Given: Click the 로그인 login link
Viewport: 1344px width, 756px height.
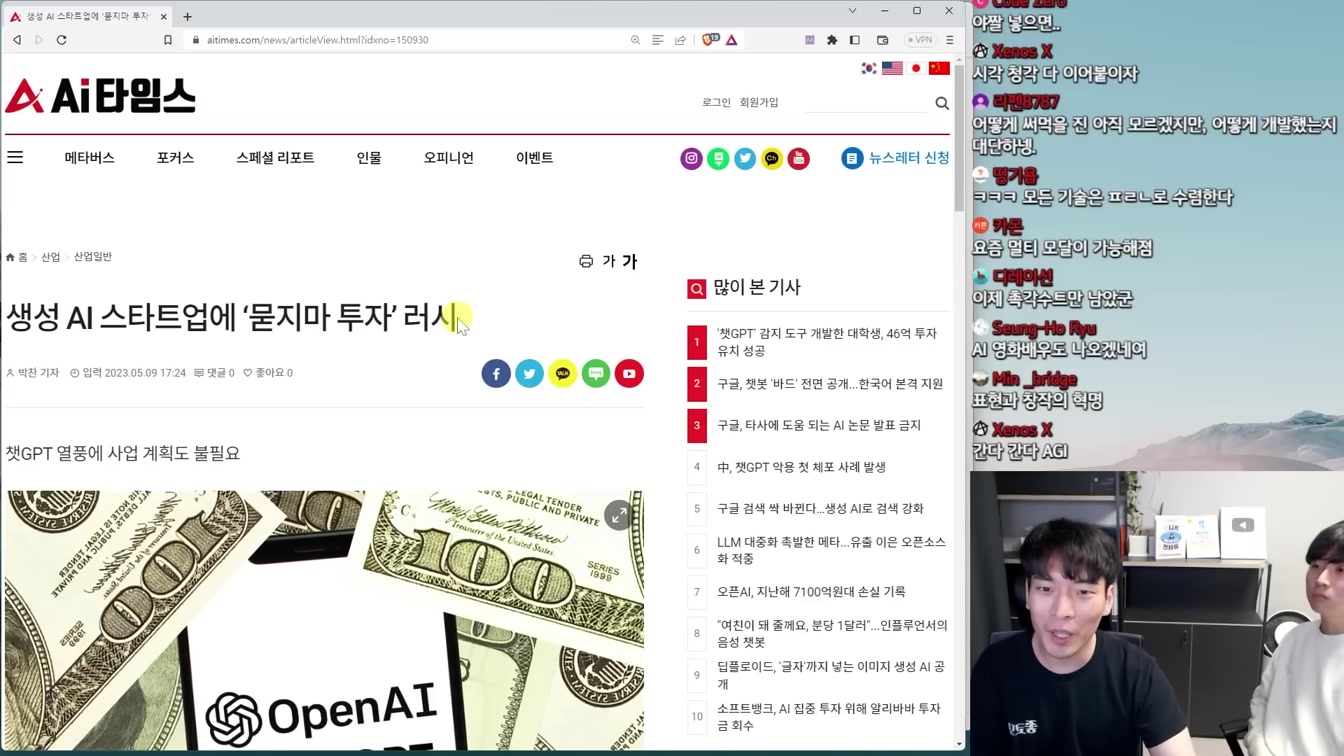Looking at the screenshot, I should click(716, 102).
